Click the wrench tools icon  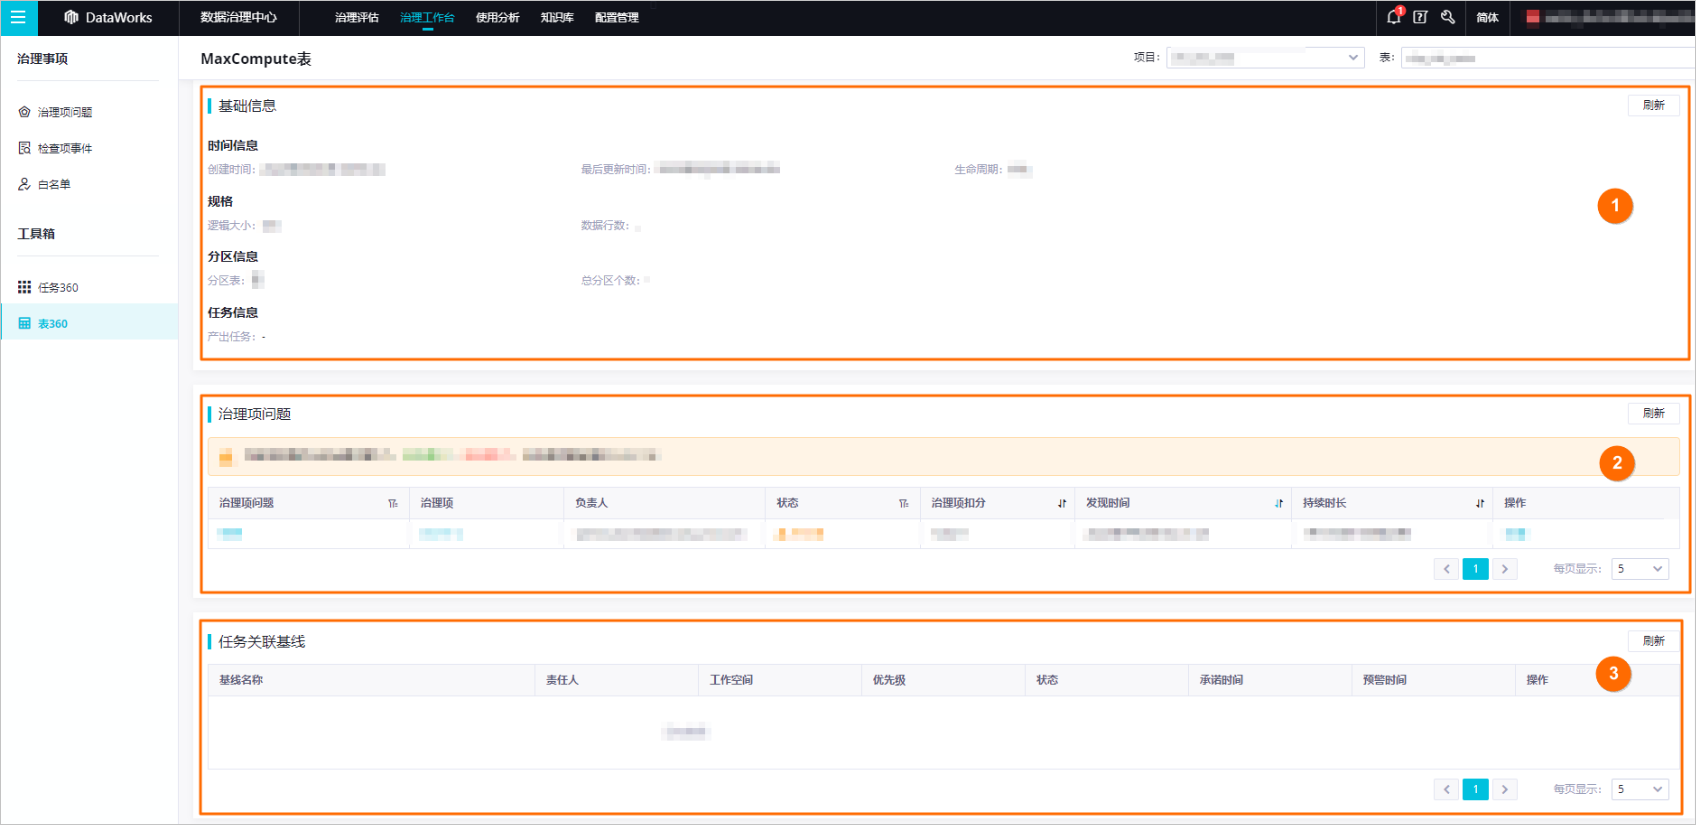click(1447, 17)
